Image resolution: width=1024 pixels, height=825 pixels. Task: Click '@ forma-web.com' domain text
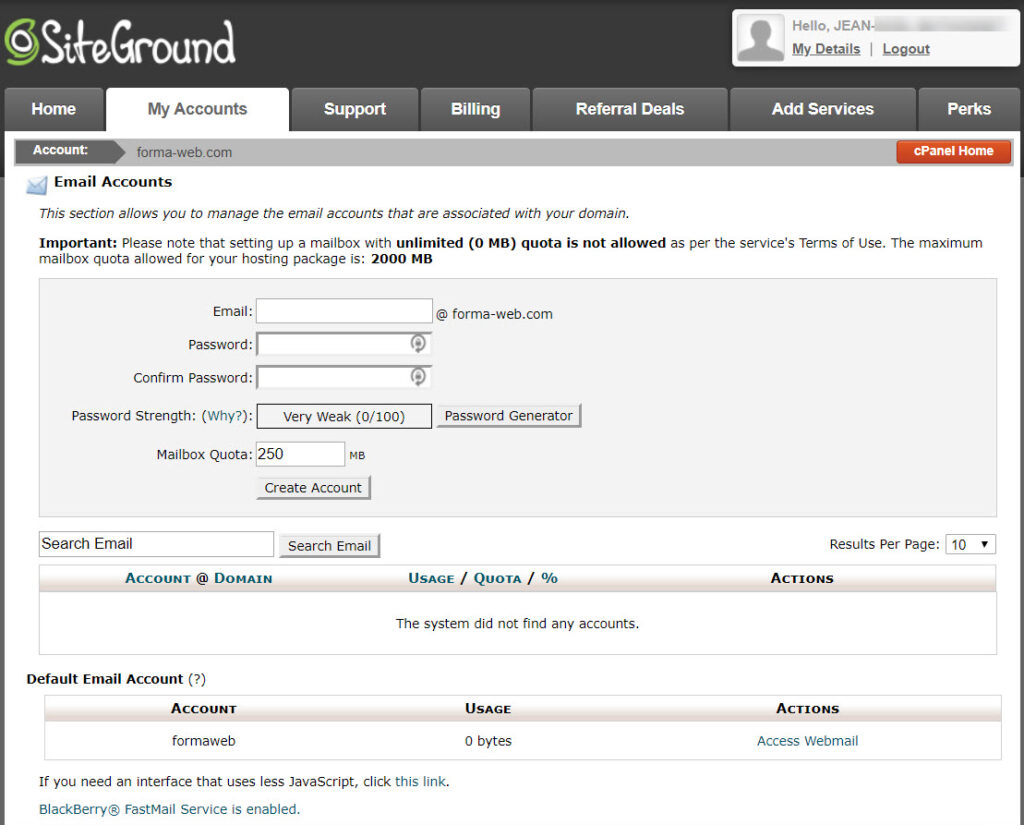494,314
